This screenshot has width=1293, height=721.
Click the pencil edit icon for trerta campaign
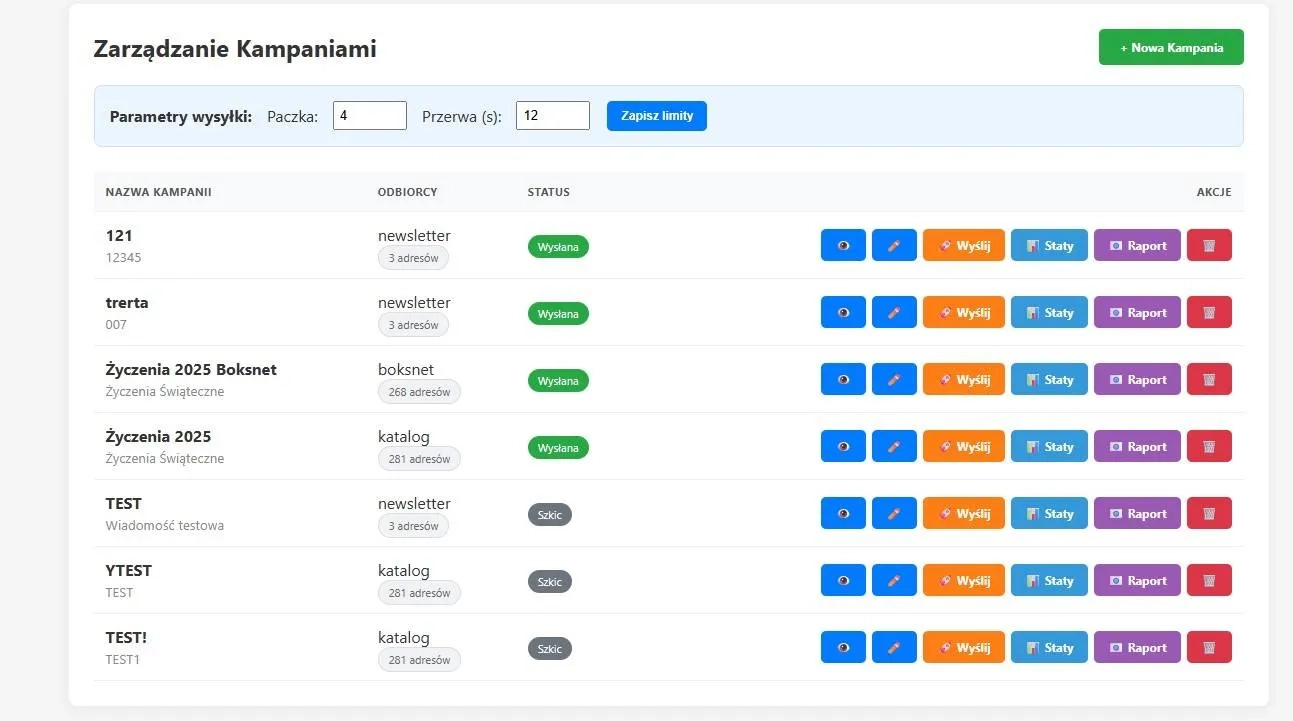pos(894,313)
